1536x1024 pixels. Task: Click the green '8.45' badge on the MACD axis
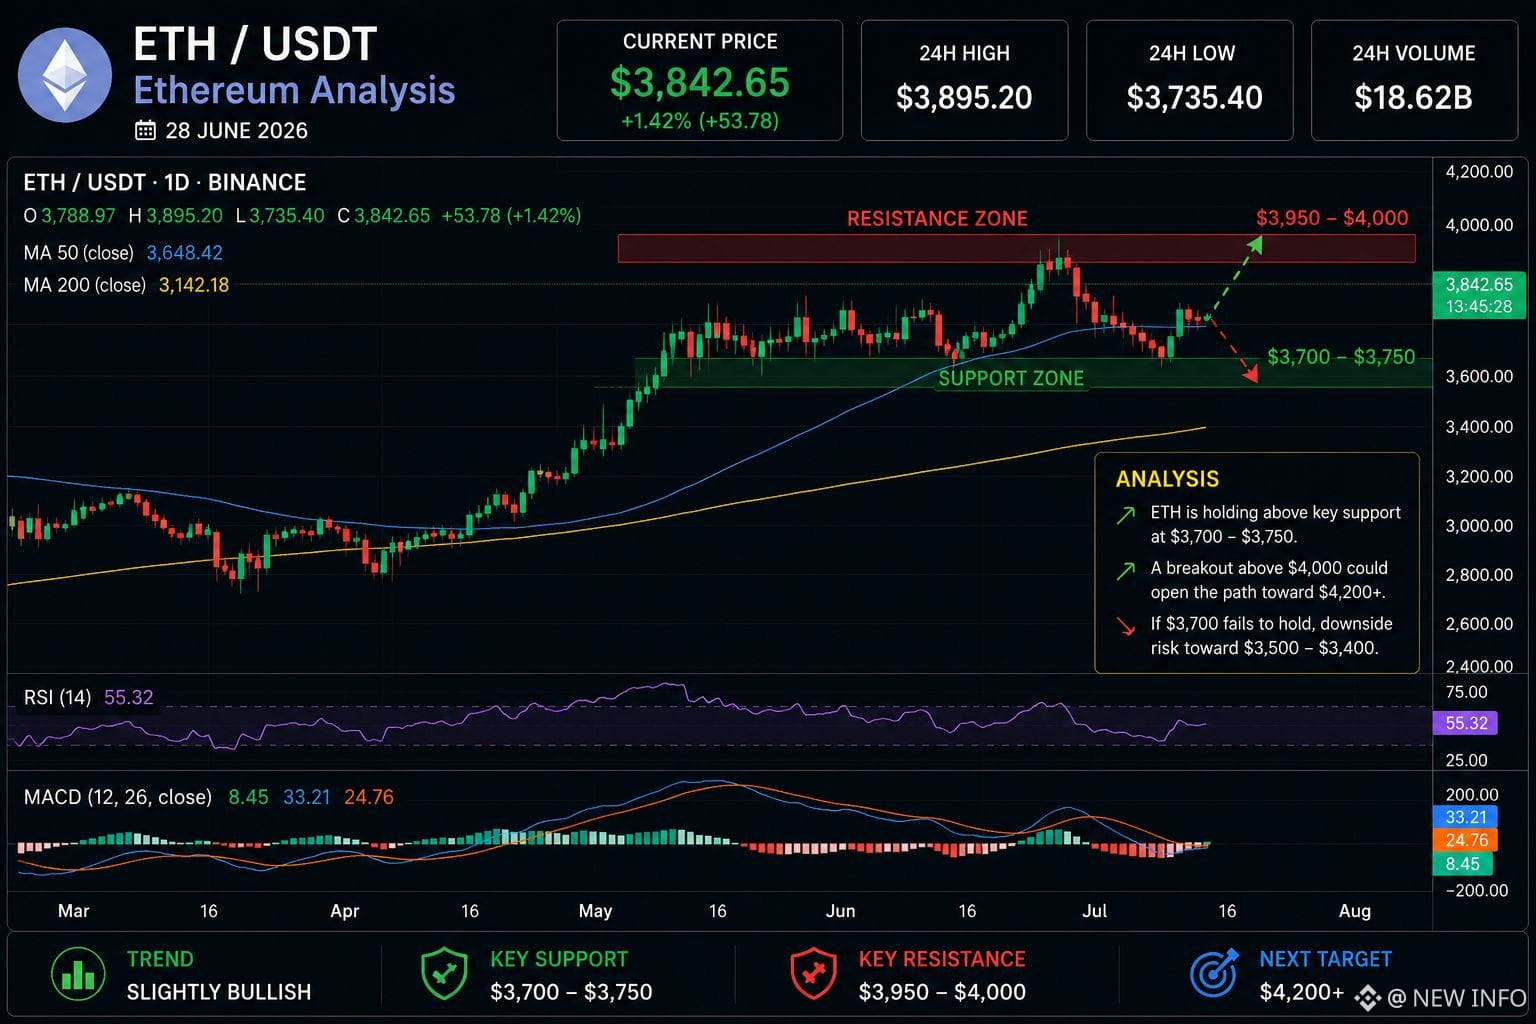coord(1465,864)
